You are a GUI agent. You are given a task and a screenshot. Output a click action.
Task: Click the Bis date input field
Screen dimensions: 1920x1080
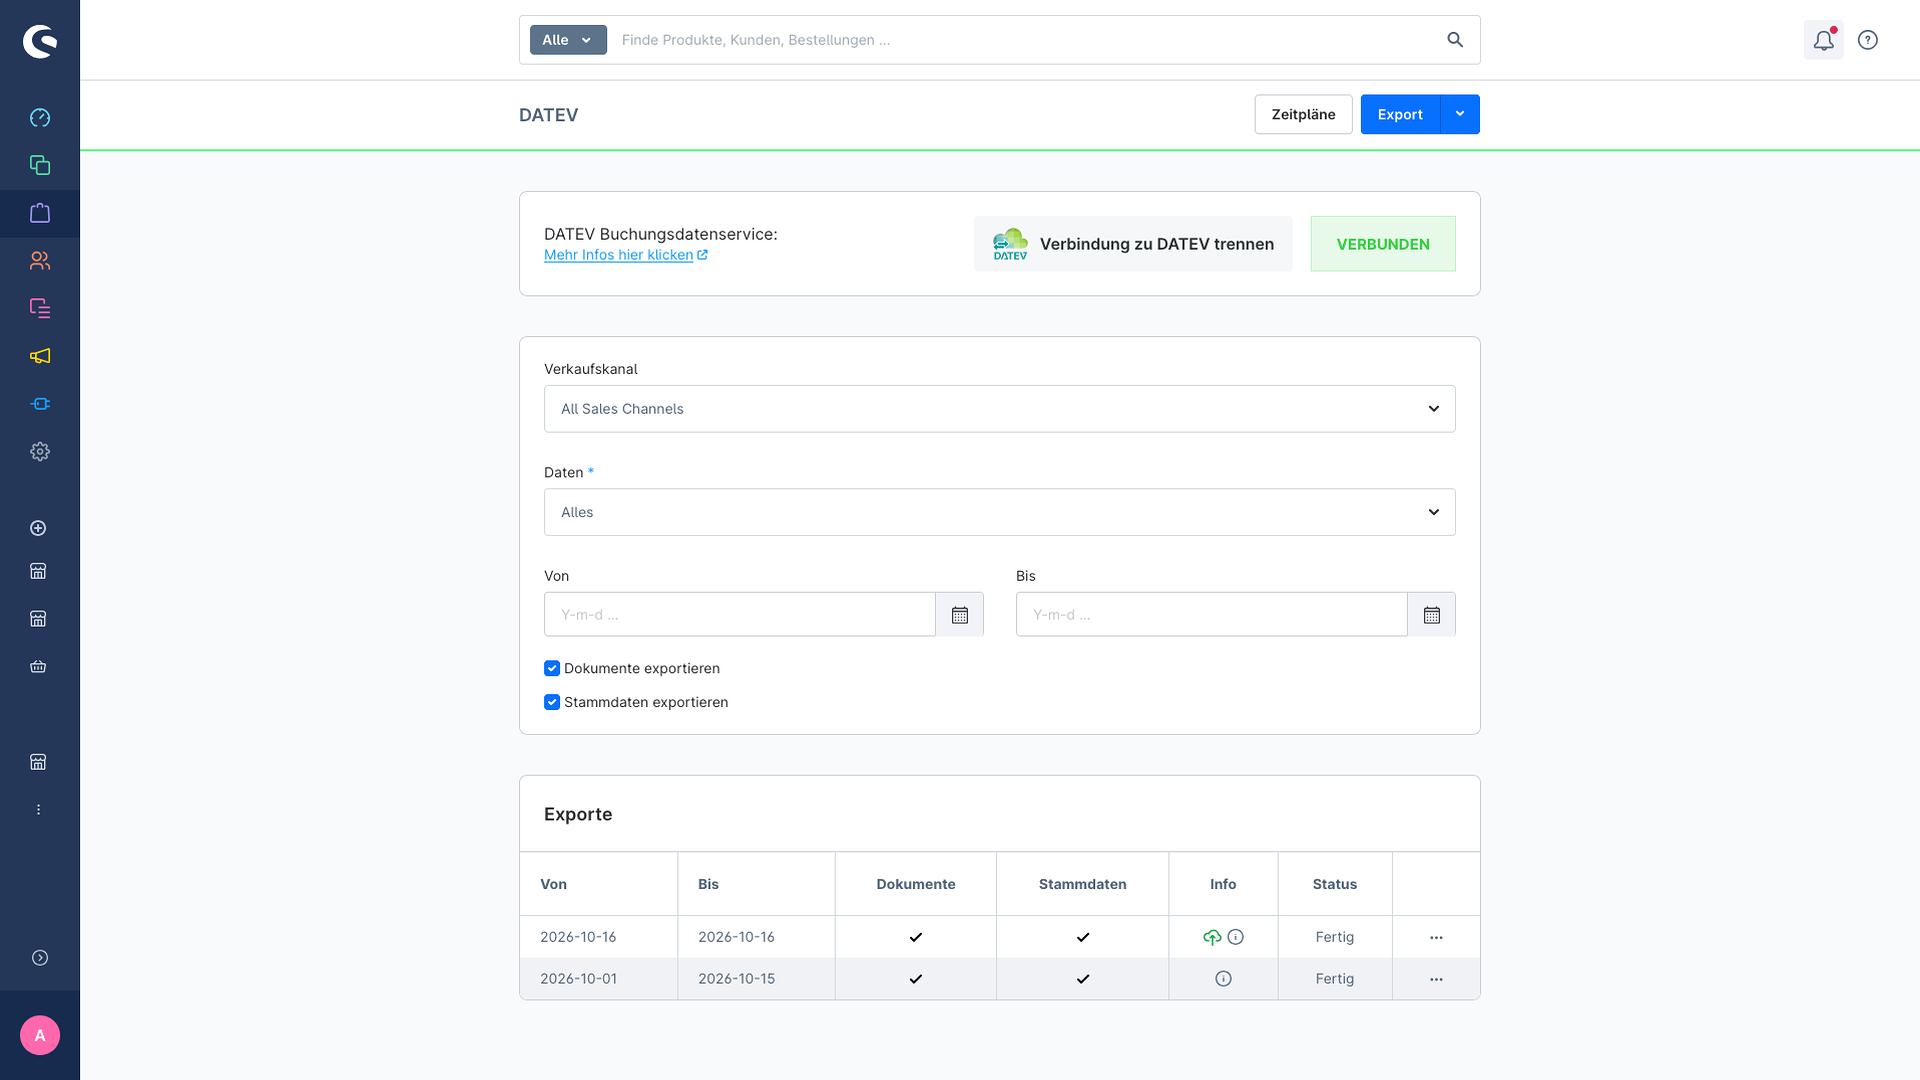click(1212, 615)
